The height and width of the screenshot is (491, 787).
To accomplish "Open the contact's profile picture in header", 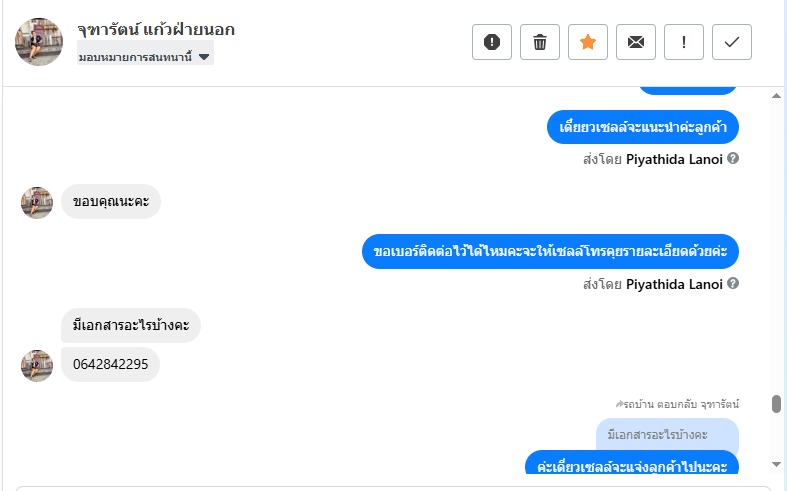I will tap(39, 42).
